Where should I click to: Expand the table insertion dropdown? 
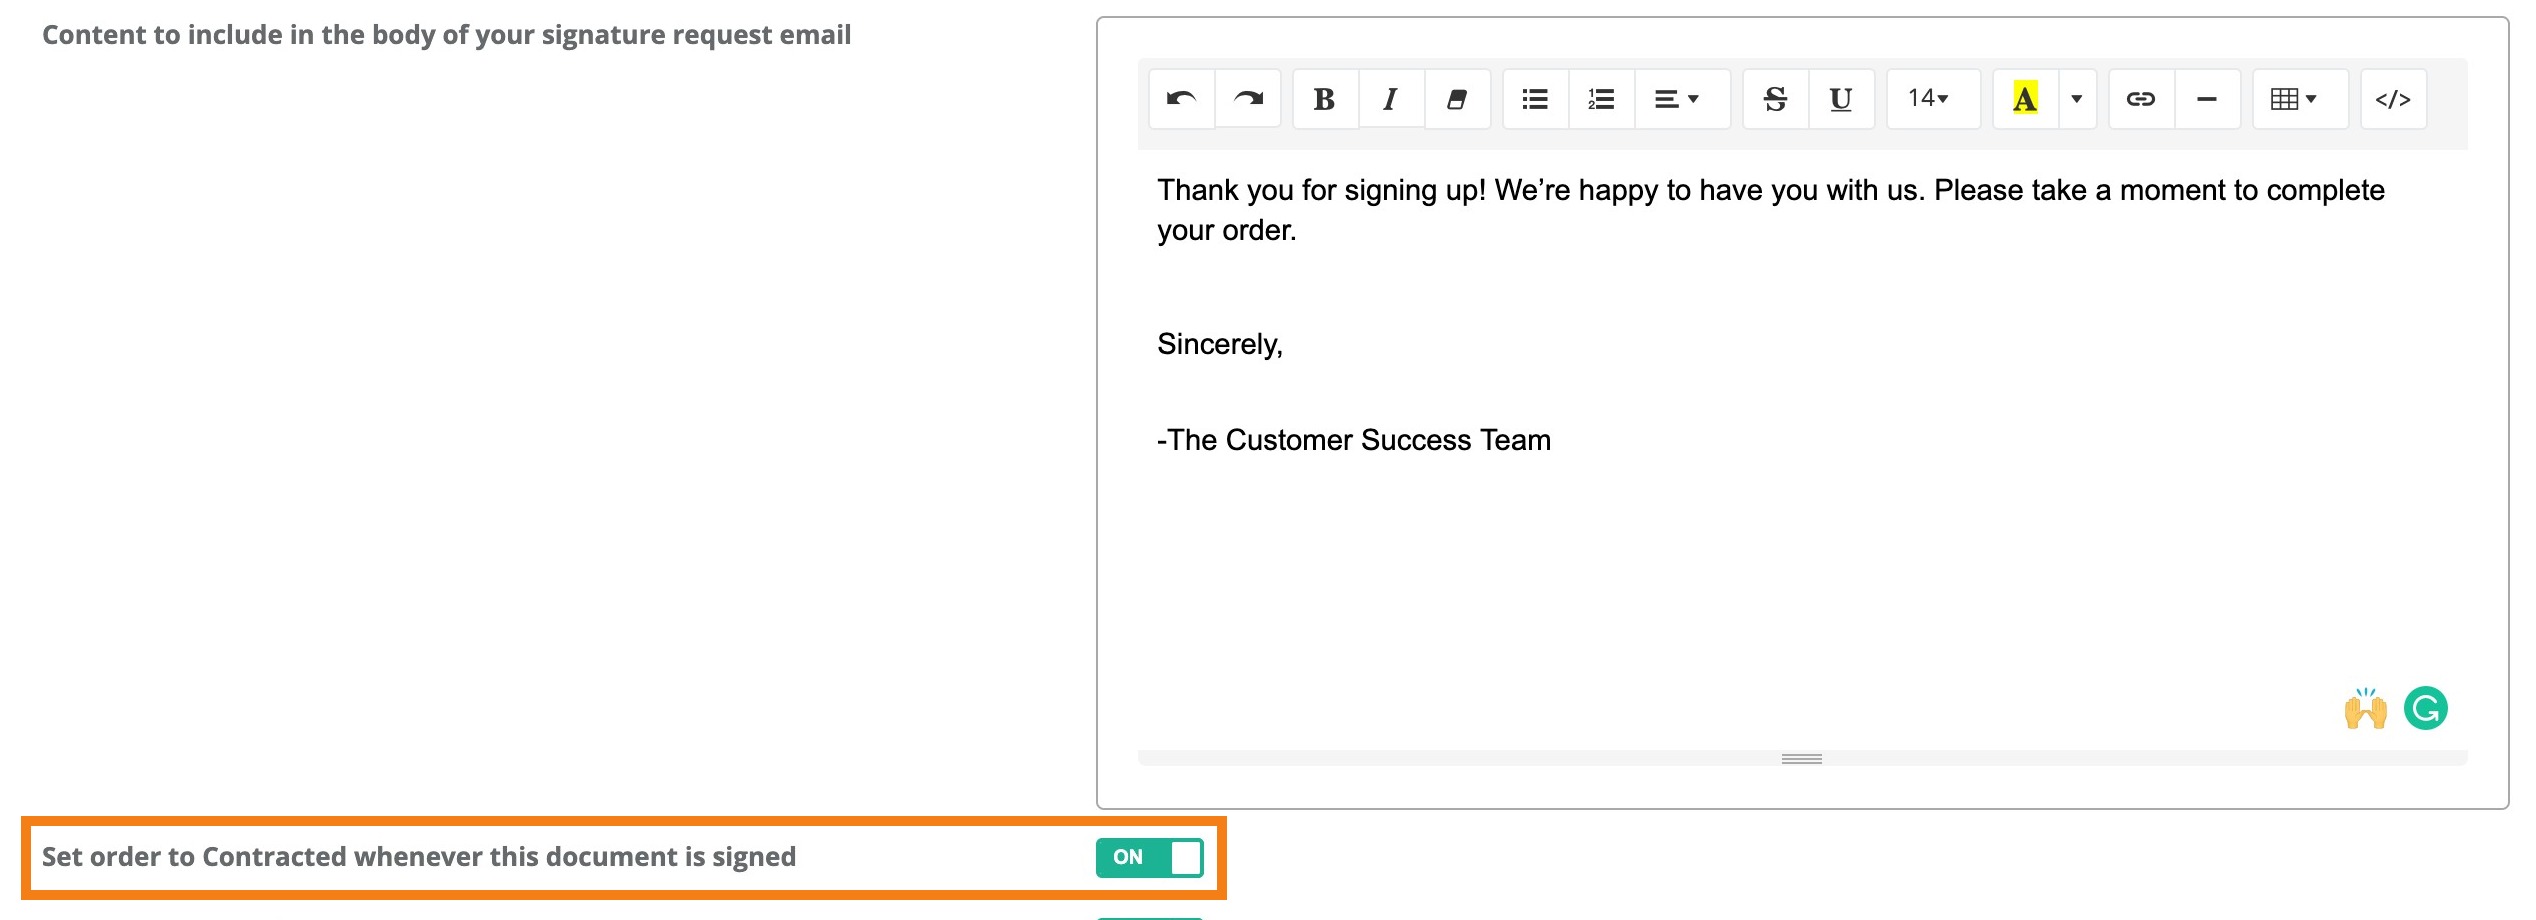pyautogui.click(x=2299, y=98)
